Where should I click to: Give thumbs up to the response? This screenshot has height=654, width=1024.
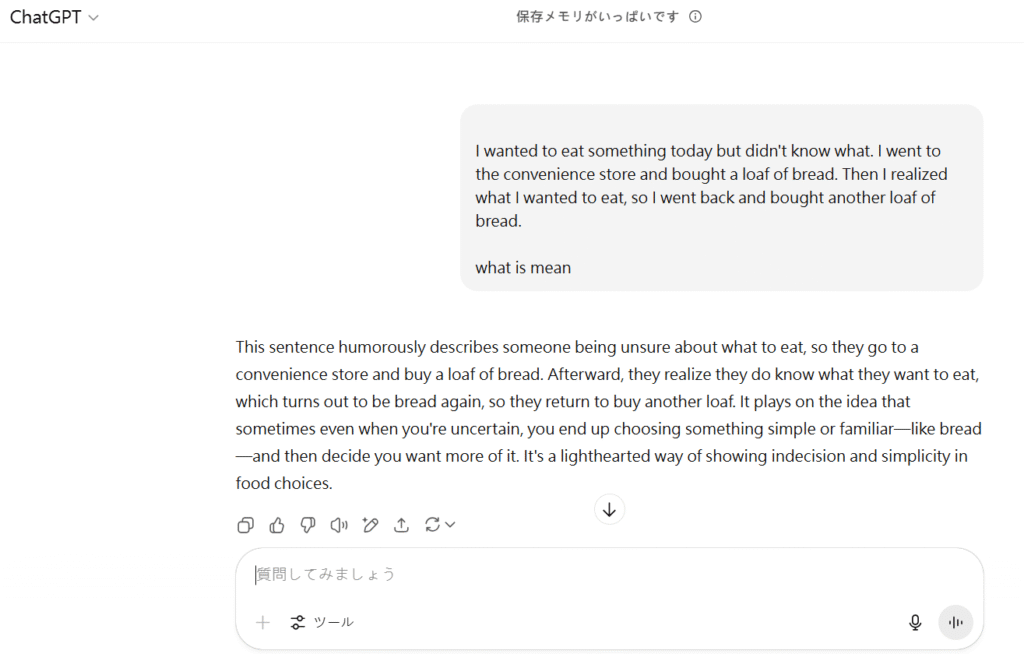pyautogui.click(x=277, y=525)
